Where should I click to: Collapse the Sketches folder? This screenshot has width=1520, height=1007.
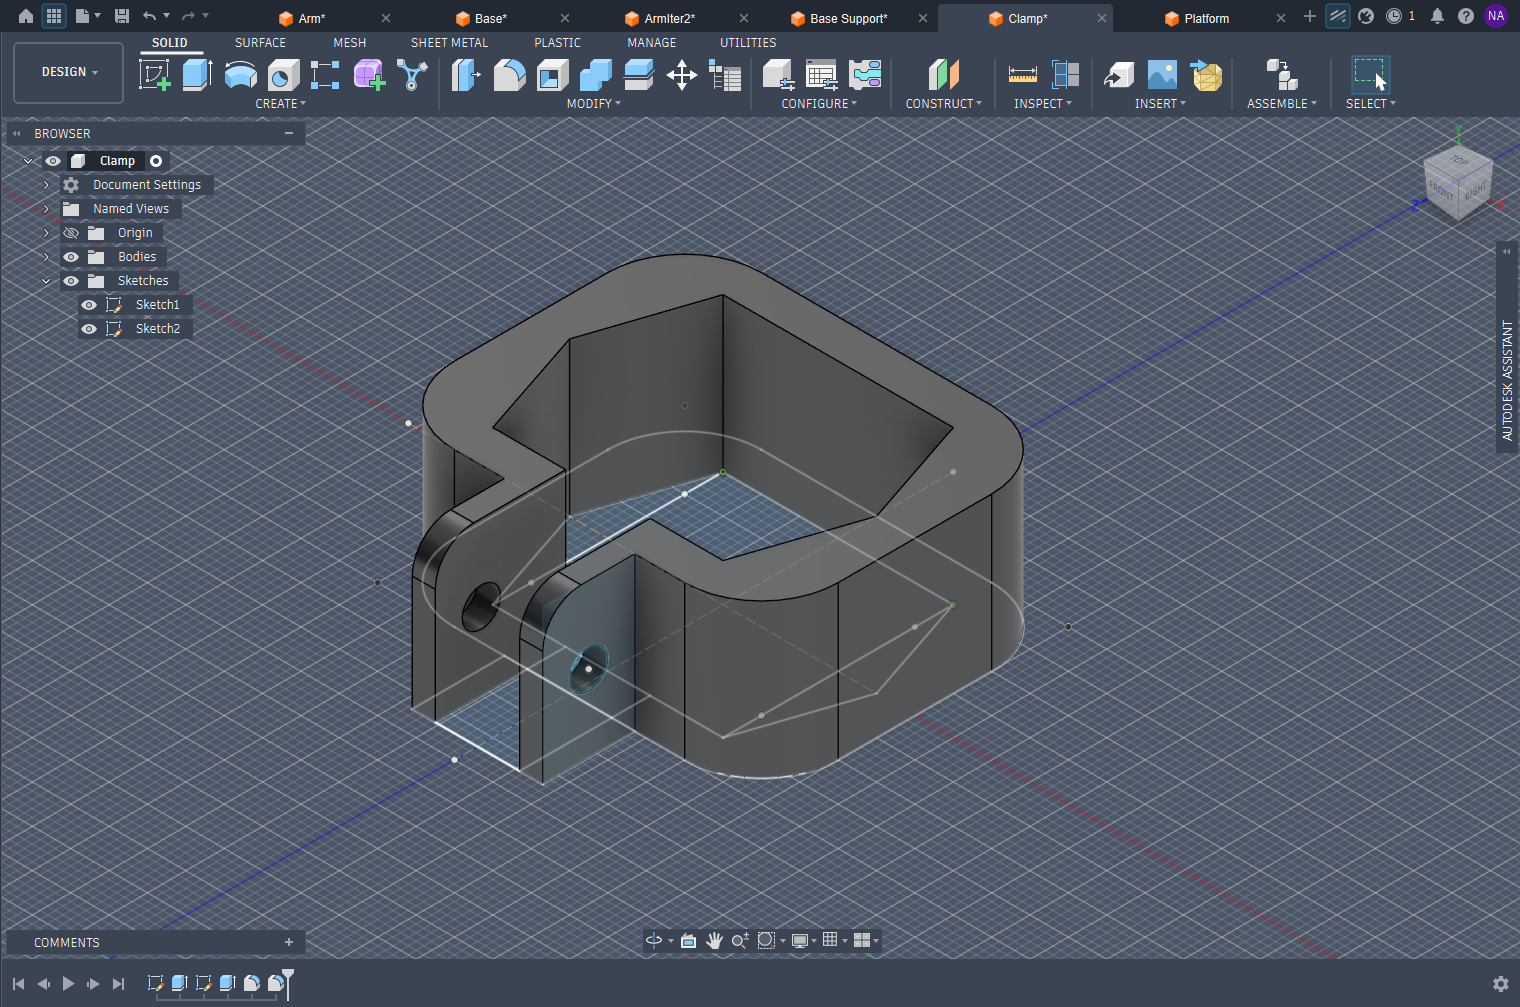click(46, 281)
